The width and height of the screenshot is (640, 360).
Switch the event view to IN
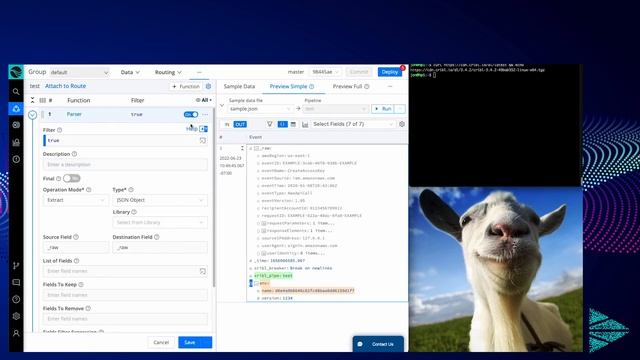coord(227,124)
